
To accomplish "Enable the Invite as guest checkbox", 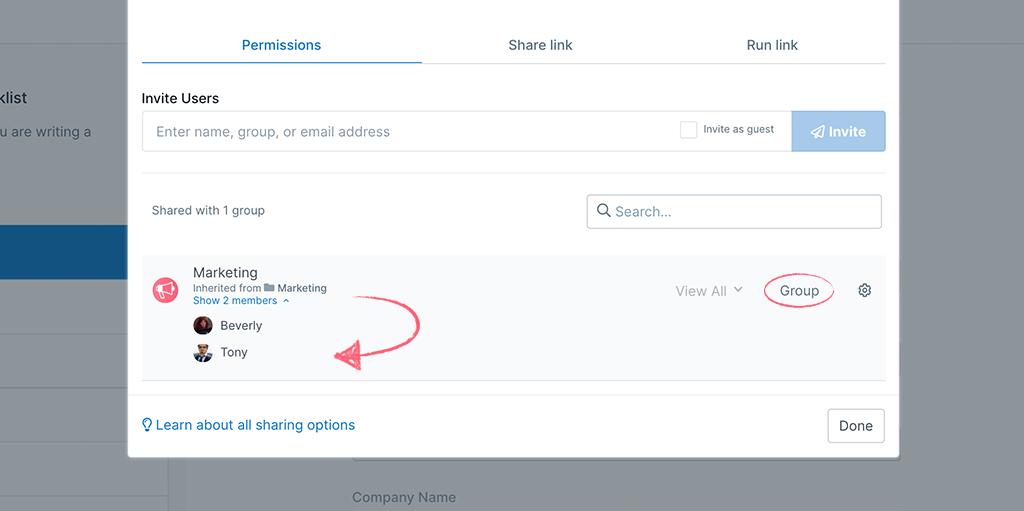I will point(688,130).
